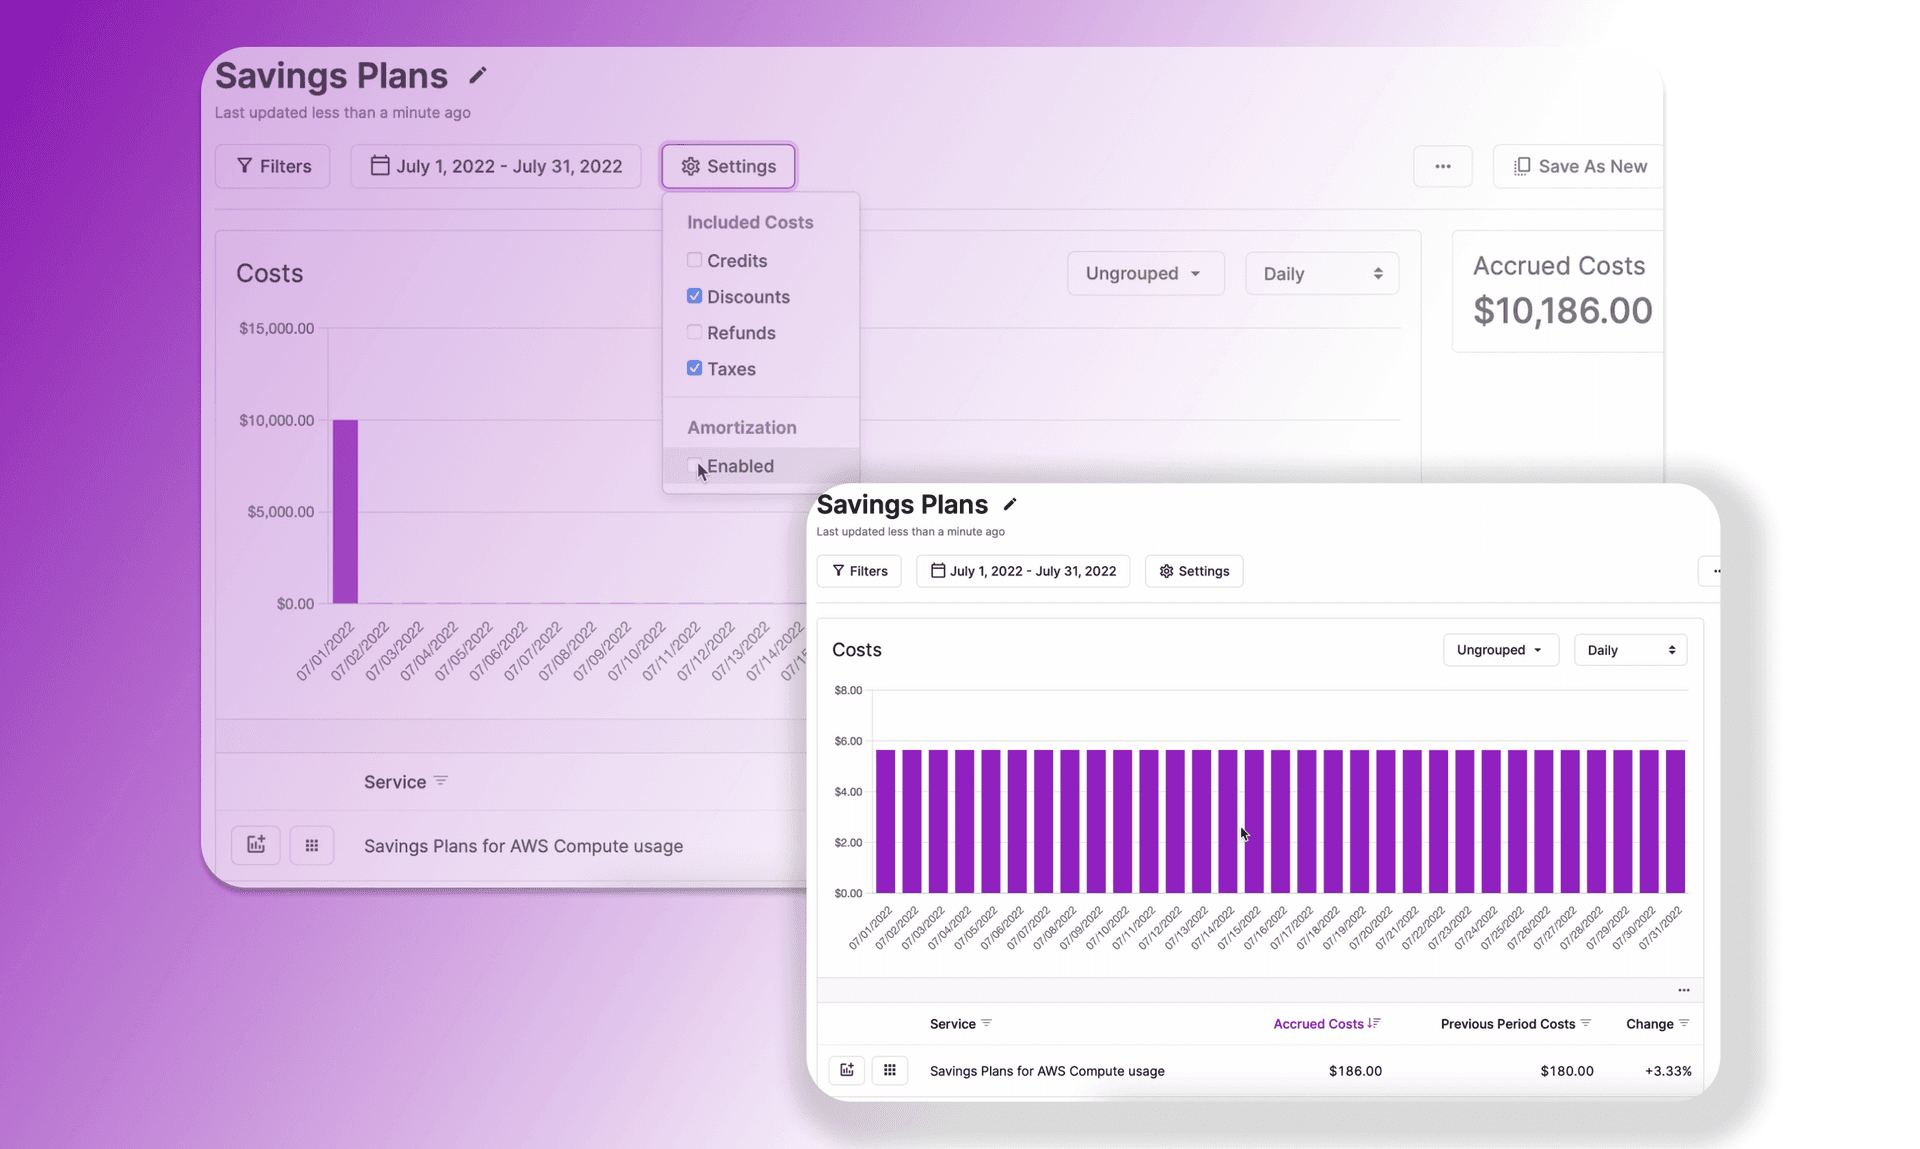Open the three-dots menu next to Save As New

tap(1442, 166)
